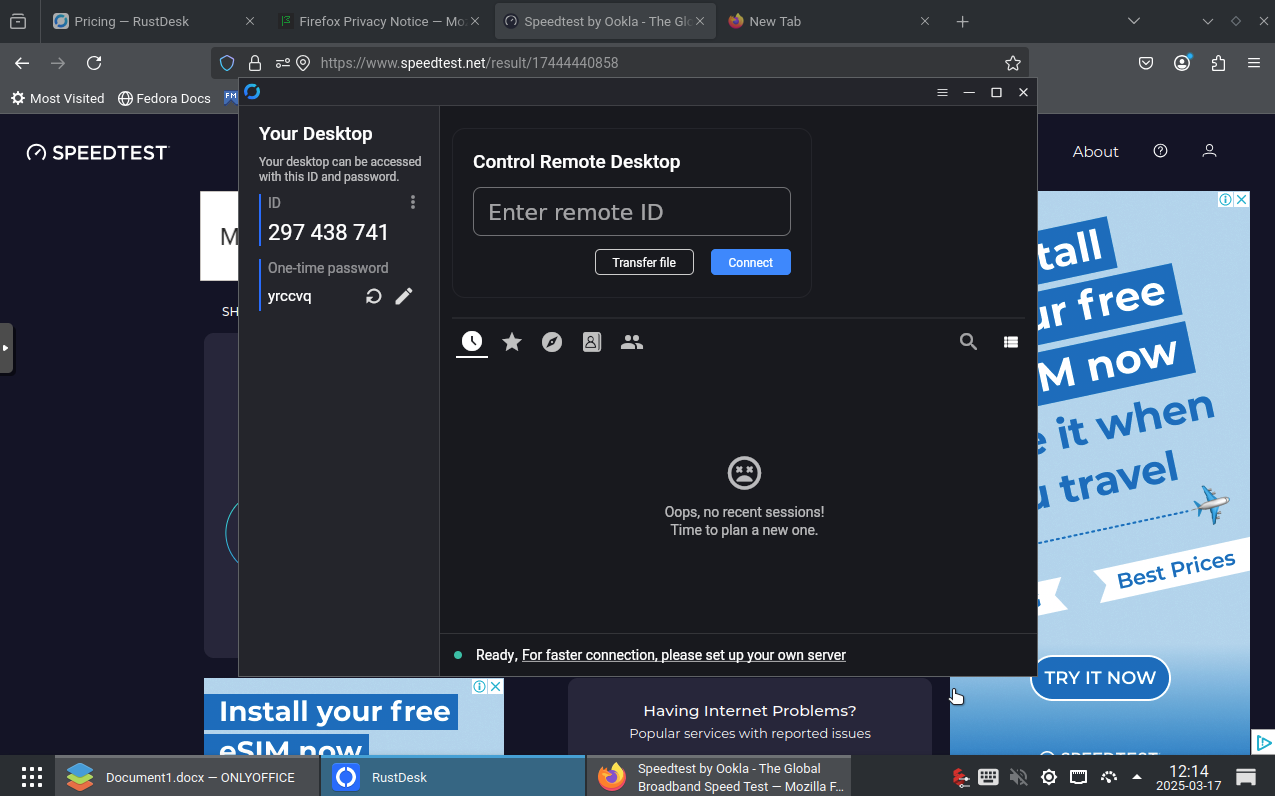Select RustDesk in the taskbar

[452, 777]
